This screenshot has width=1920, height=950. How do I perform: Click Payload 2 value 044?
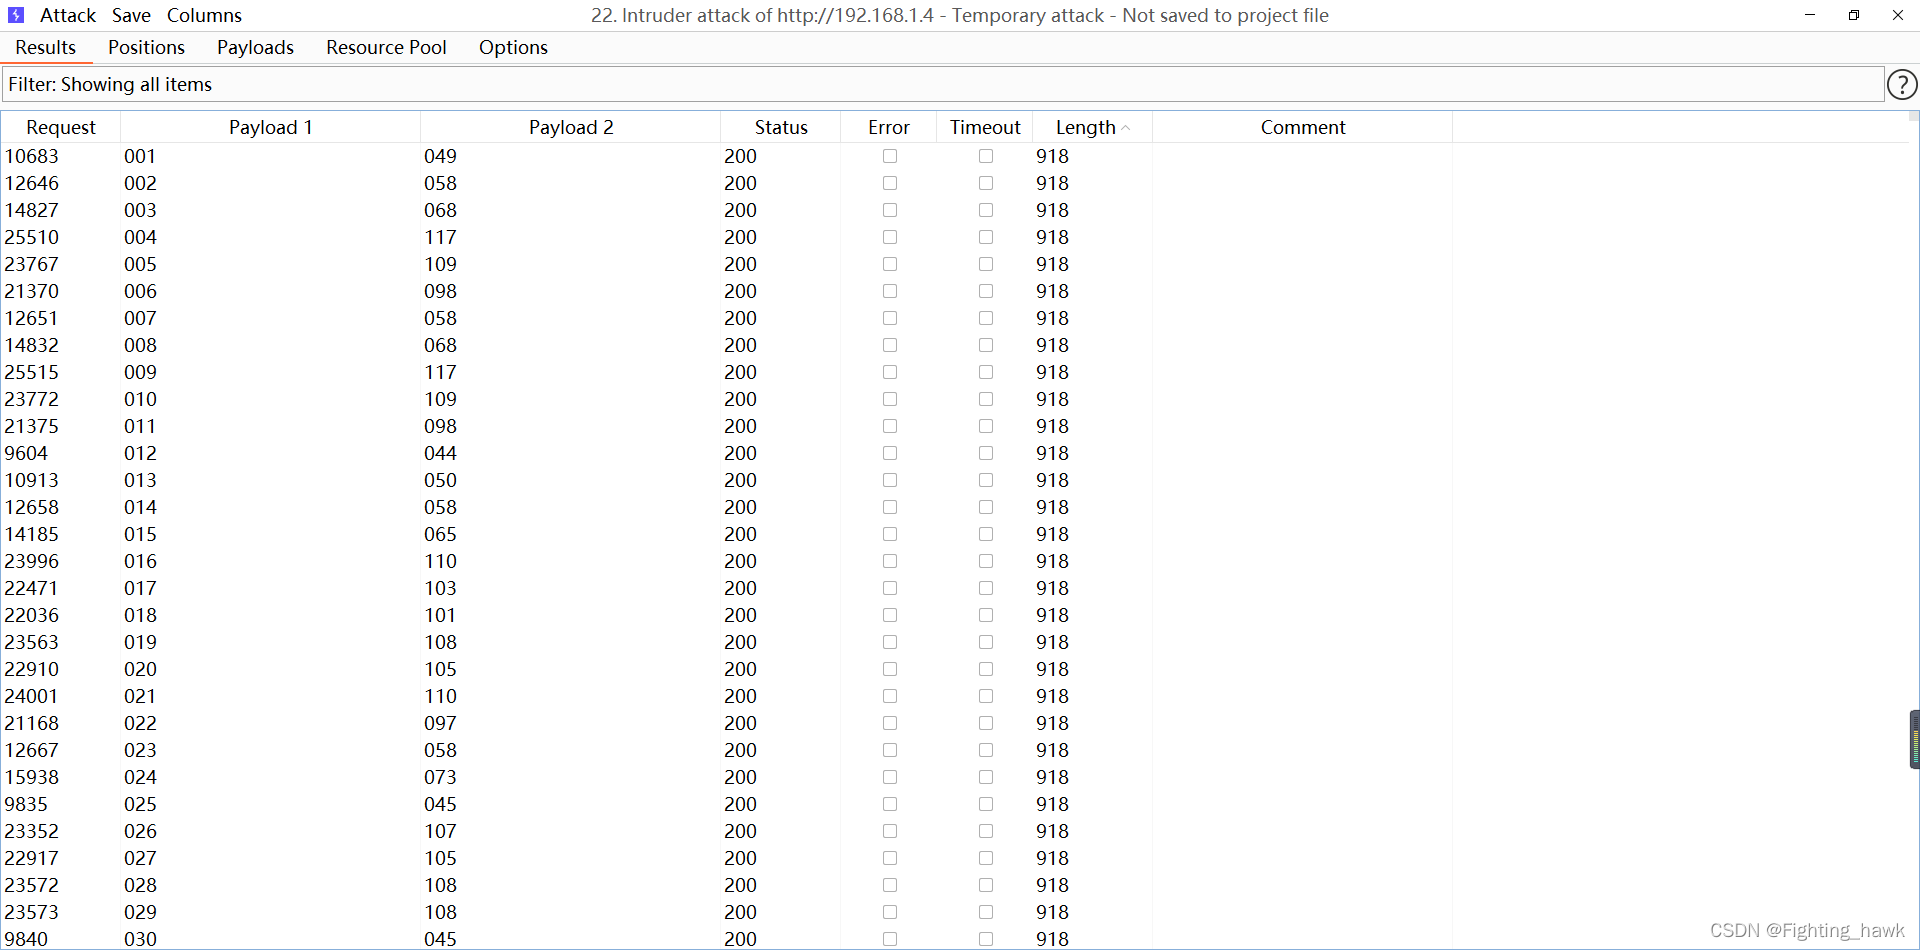point(440,453)
